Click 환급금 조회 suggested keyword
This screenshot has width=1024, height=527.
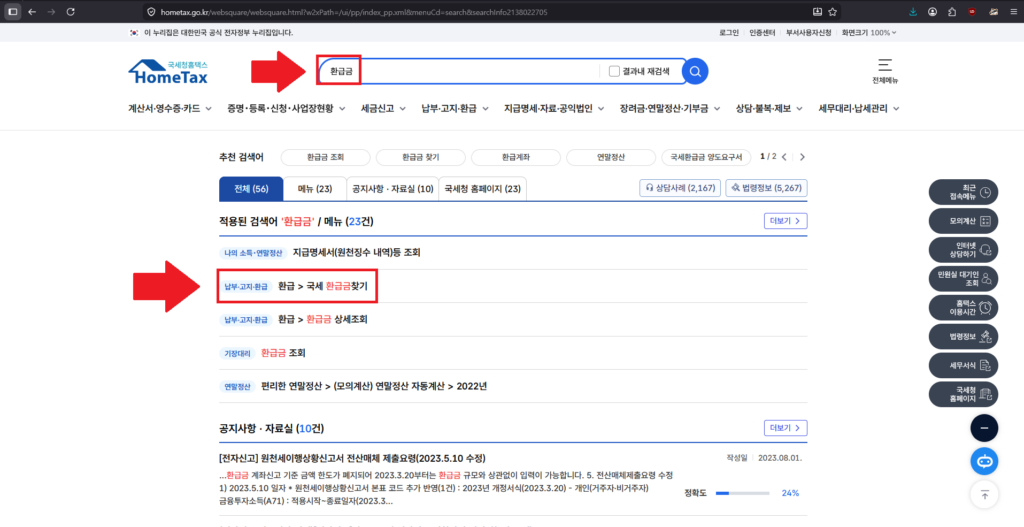pyautogui.click(x=325, y=157)
